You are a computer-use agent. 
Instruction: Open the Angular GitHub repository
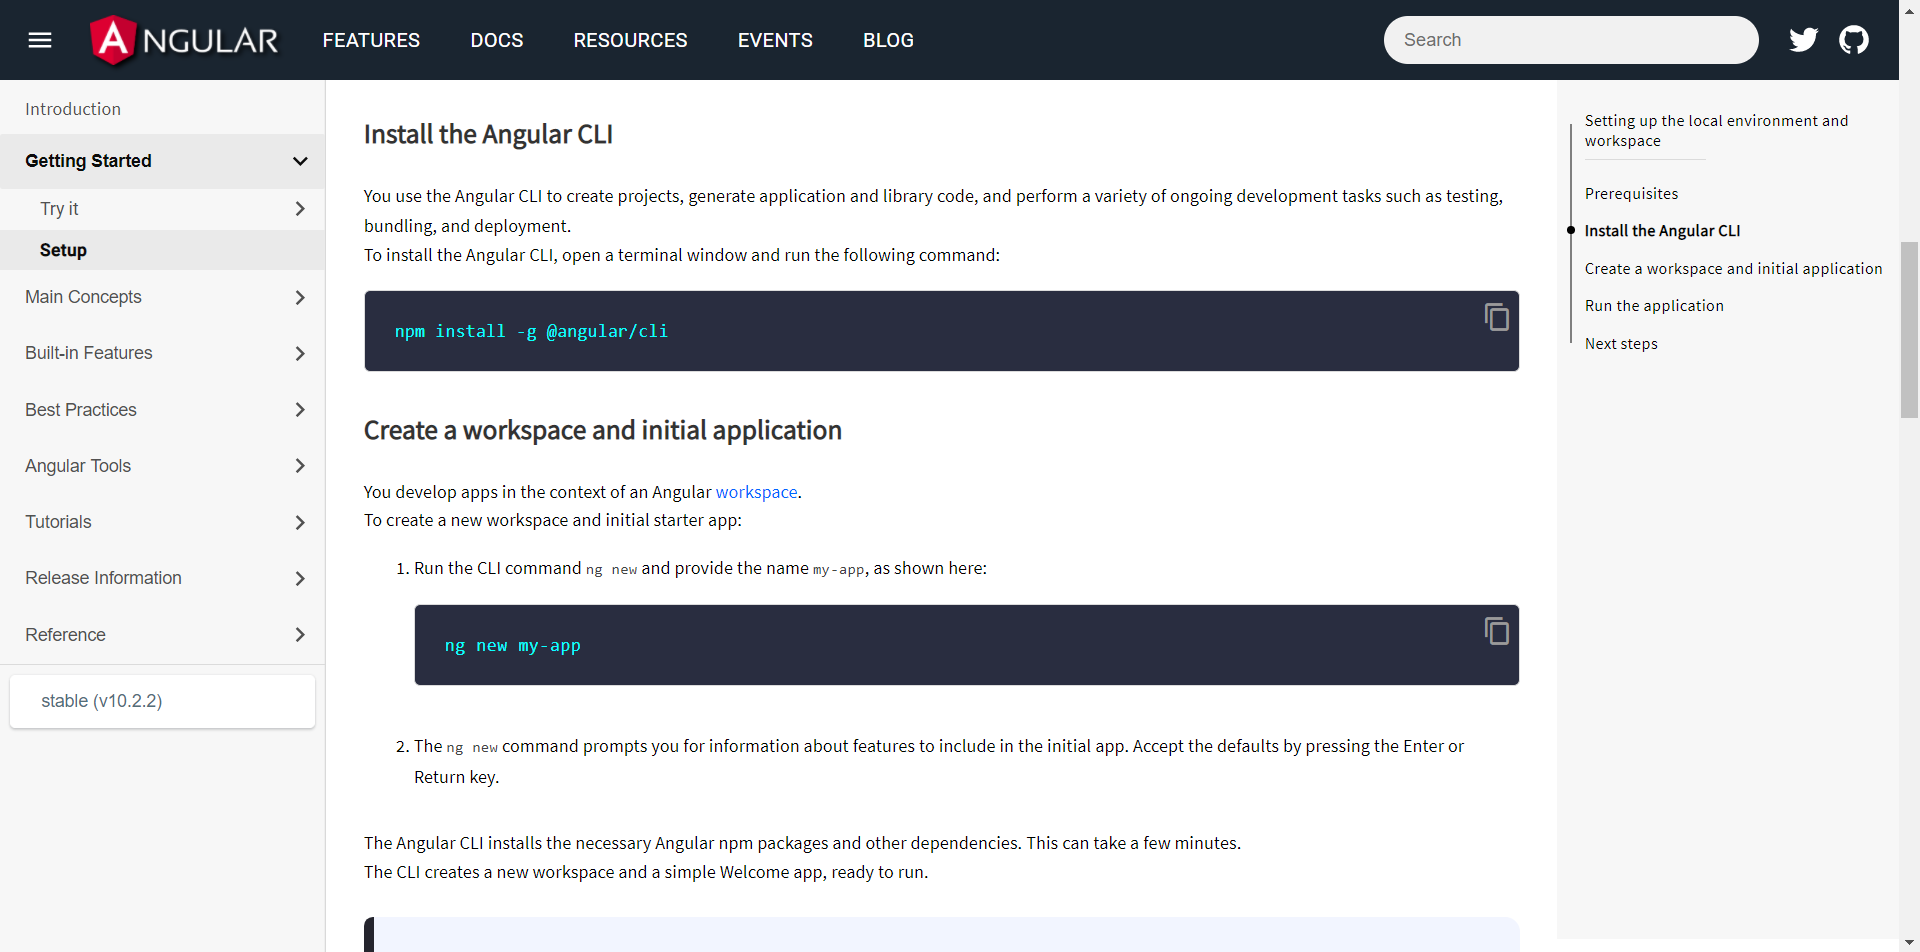click(x=1854, y=40)
